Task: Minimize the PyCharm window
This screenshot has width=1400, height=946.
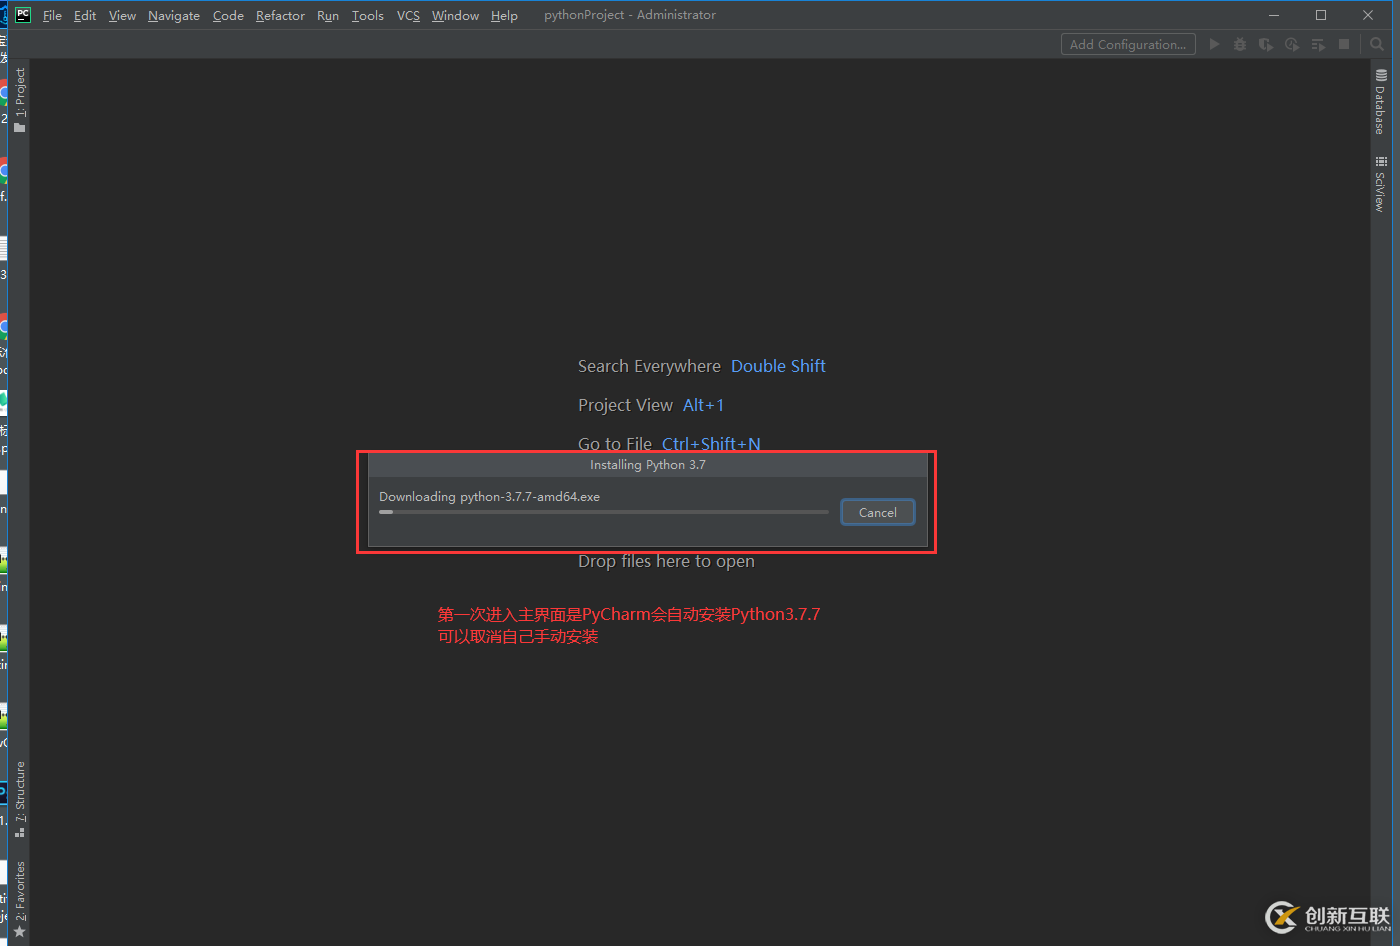Action: click(x=1274, y=15)
